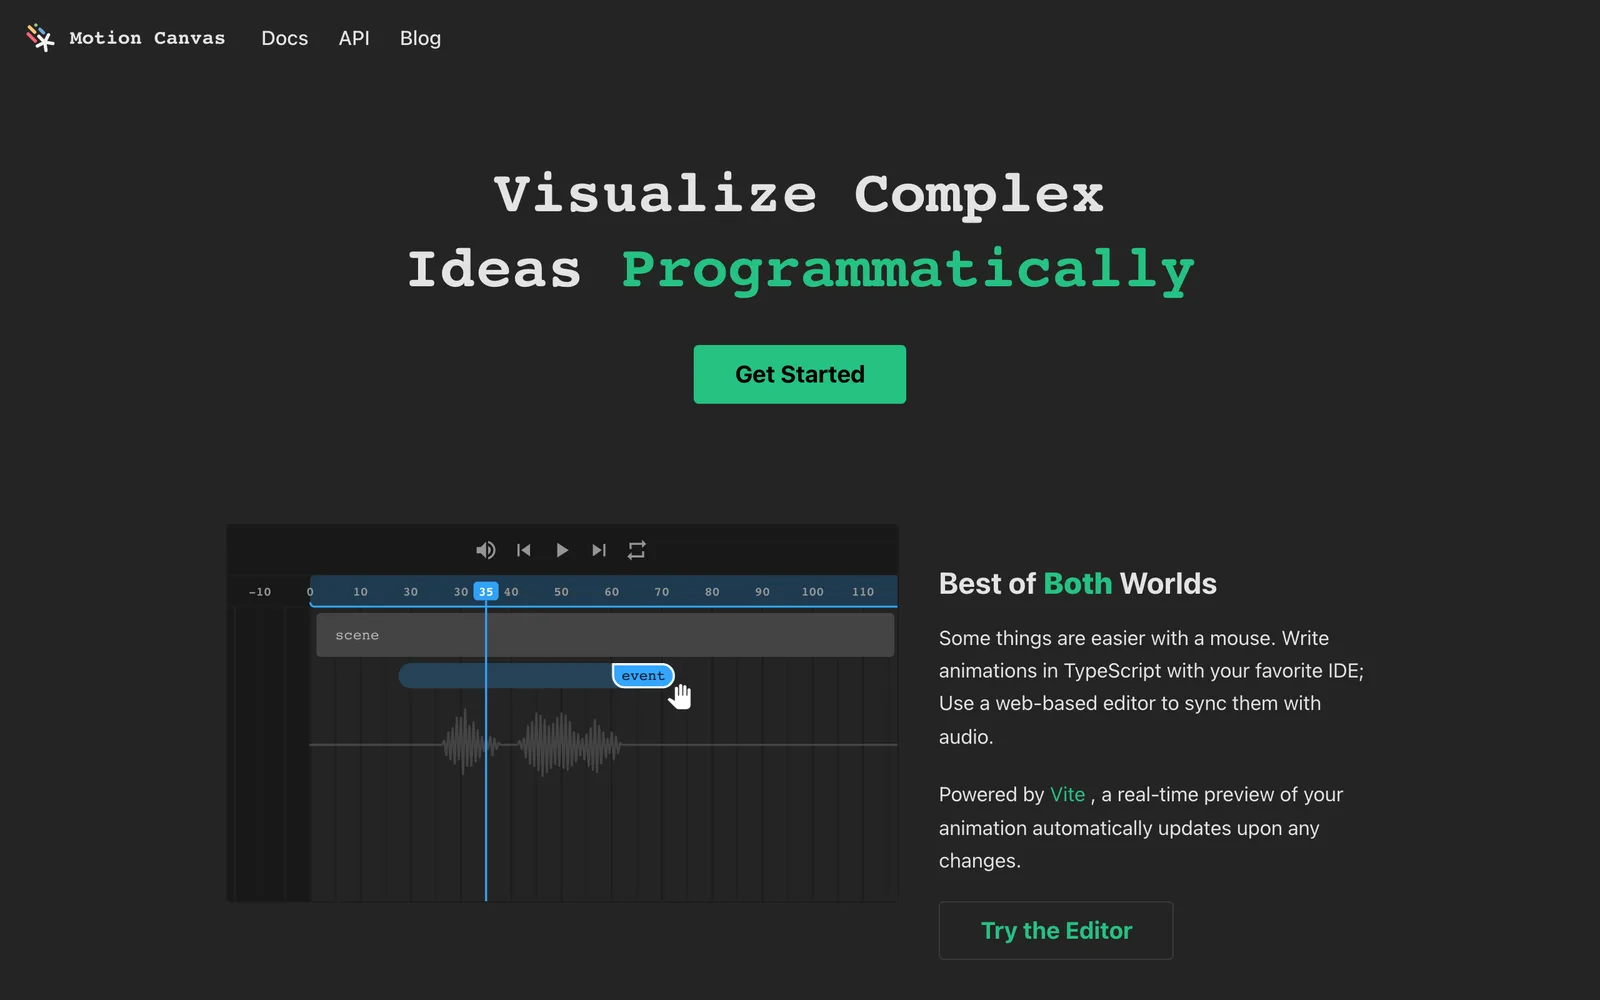Click the -10 tick on timeline ruler
Image resolution: width=1600 pixels, height=1000 pixels.
click(x=260, y=592)
